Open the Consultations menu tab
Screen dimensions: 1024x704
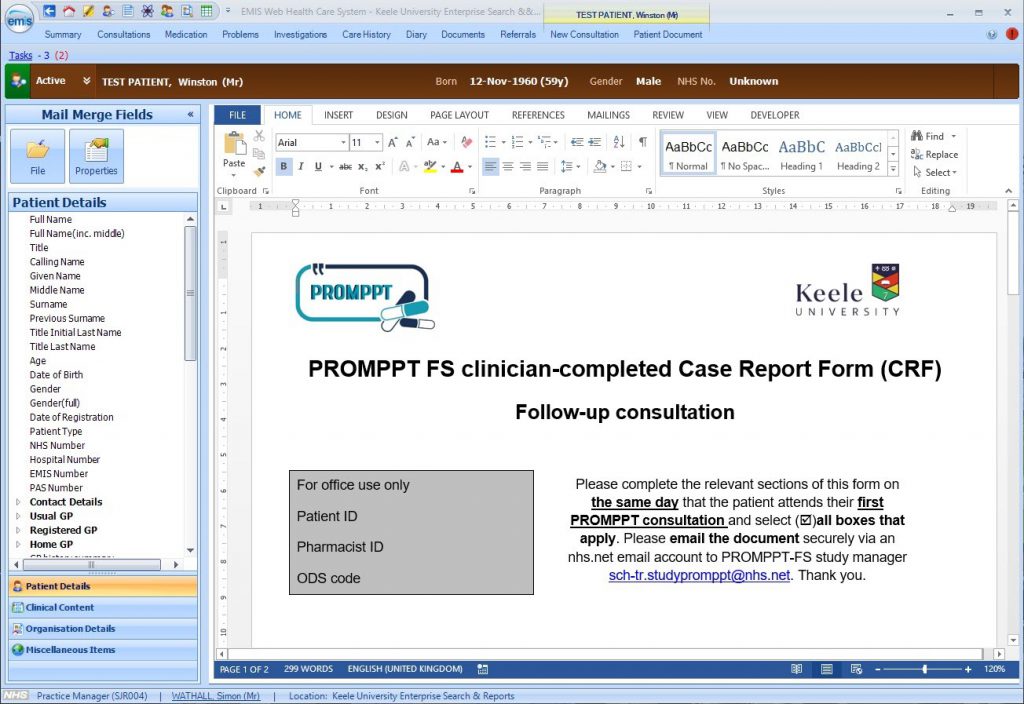pos(123,34)
